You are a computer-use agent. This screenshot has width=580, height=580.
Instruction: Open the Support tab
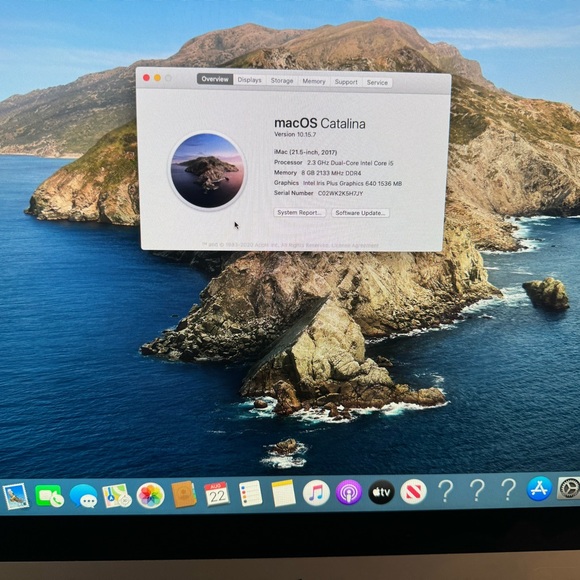pos(346,82)
